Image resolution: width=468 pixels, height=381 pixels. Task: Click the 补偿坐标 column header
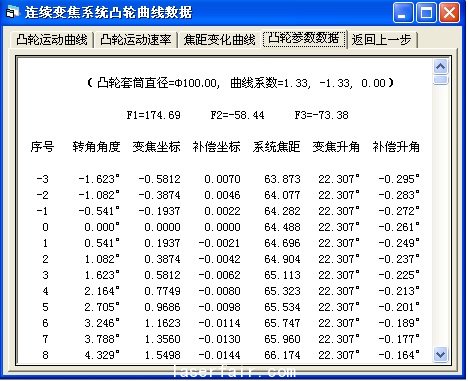216,147
